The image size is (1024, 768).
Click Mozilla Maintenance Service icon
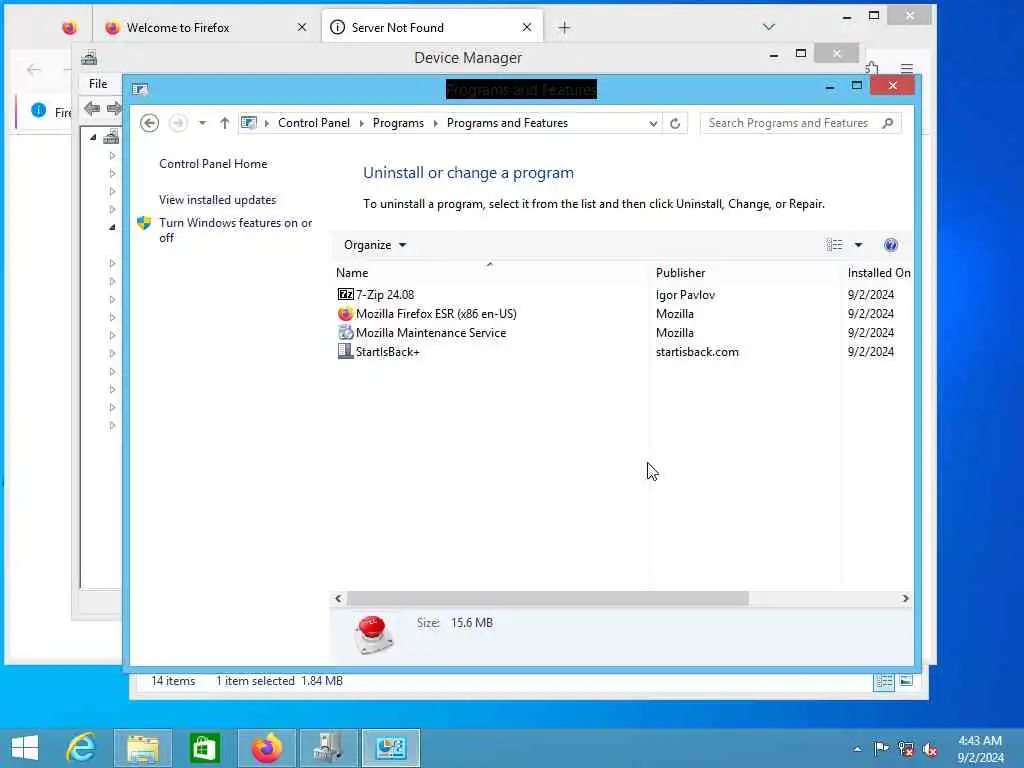point(345,332)
